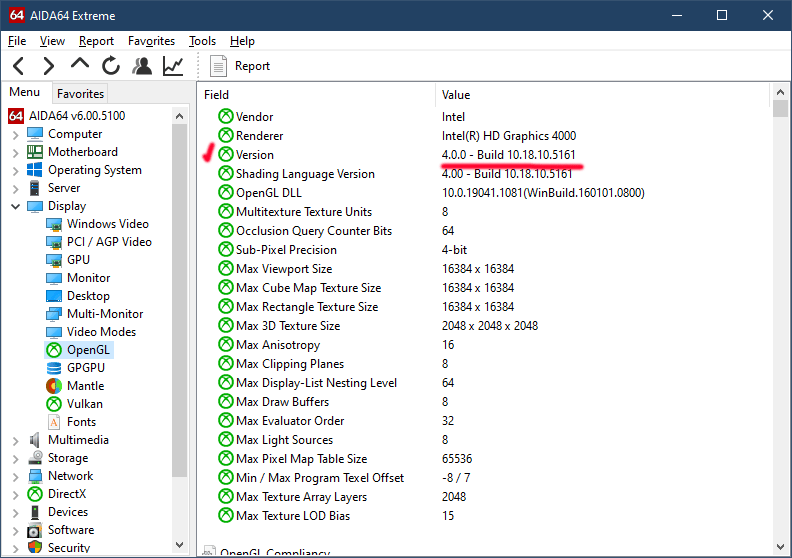Select the Security shield icon
The height and width of the screenshot is (558, 792).
[35, 547]
